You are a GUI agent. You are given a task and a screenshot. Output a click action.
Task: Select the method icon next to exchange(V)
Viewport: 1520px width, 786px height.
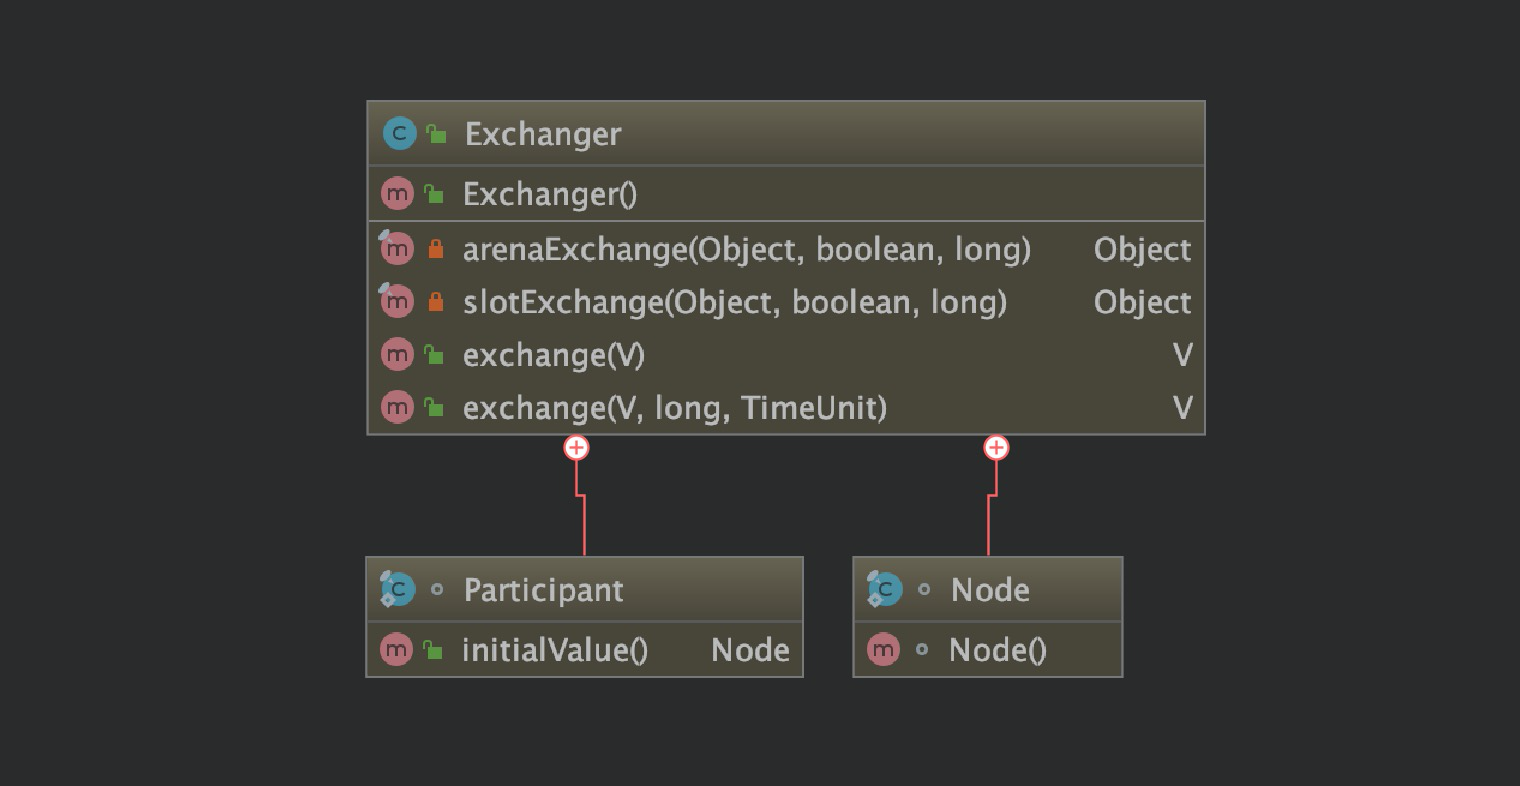point(397,354)
